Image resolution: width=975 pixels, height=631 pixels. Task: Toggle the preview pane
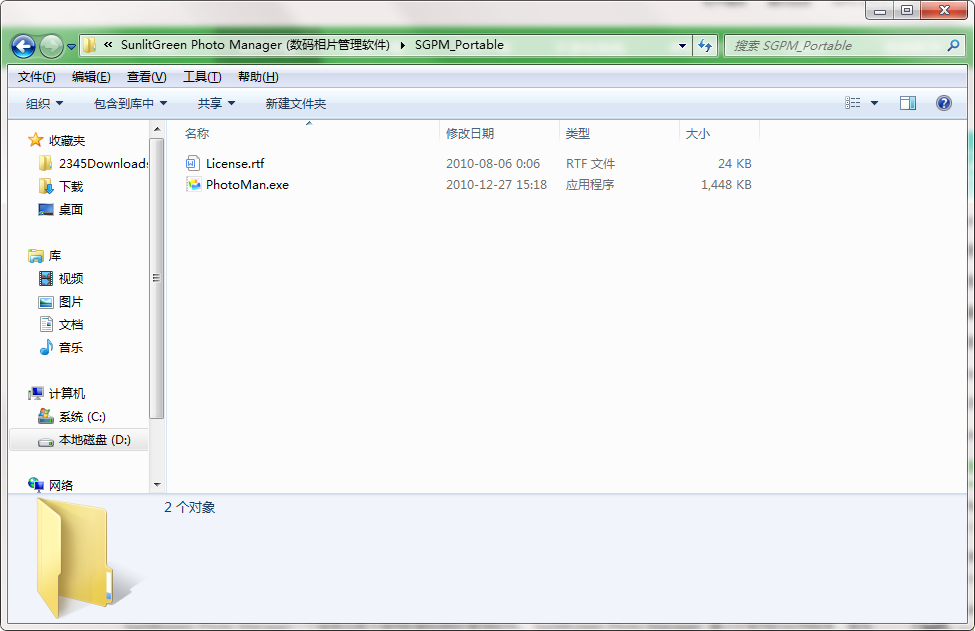tap(908, 103)
